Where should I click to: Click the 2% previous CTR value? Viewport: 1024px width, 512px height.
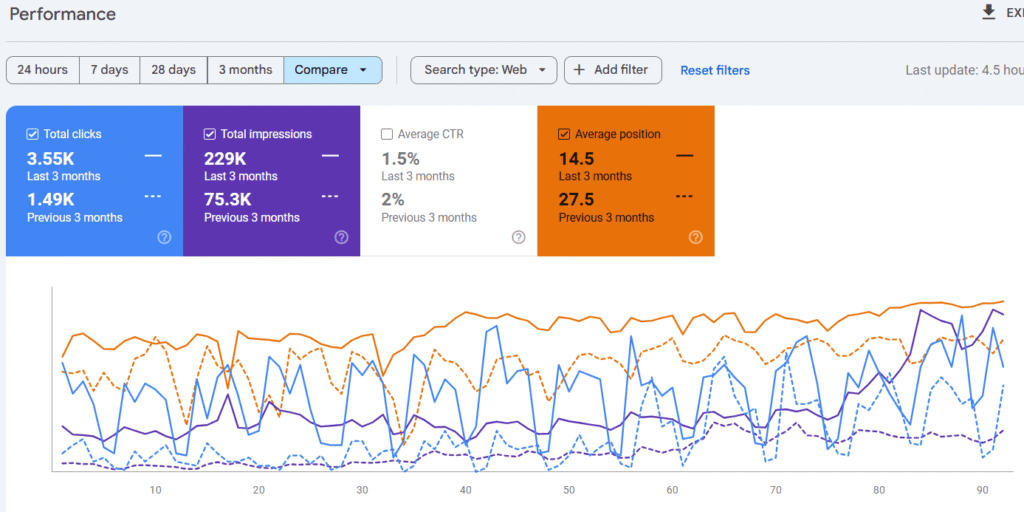tap(393, 200)
